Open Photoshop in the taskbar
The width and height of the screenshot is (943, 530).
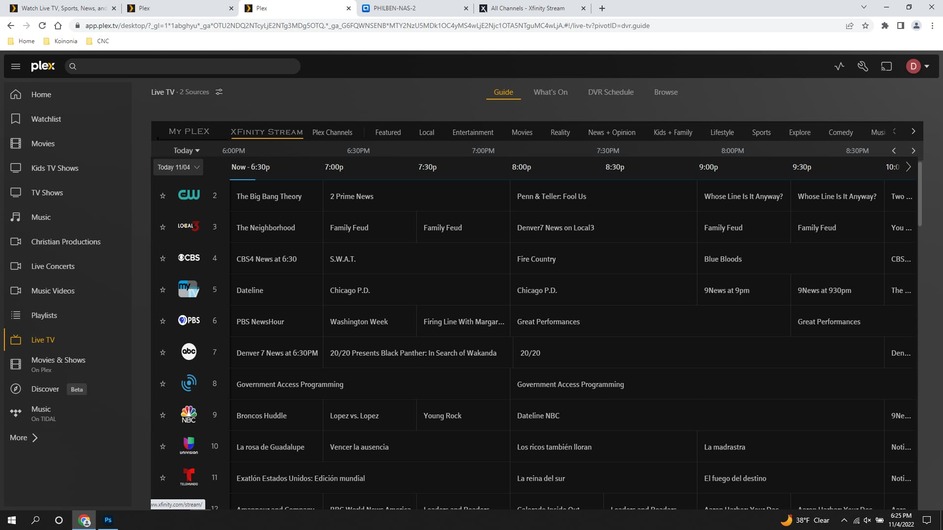108,520
